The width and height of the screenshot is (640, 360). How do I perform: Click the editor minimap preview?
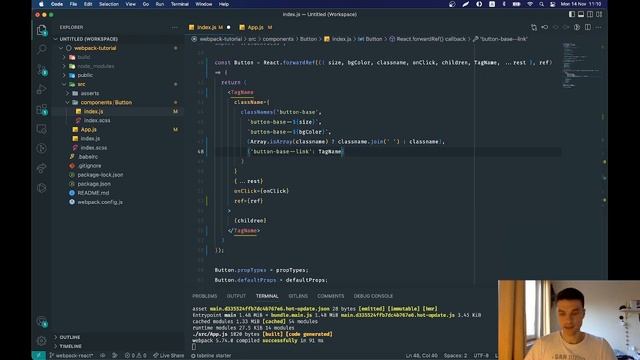click(580, 65)
